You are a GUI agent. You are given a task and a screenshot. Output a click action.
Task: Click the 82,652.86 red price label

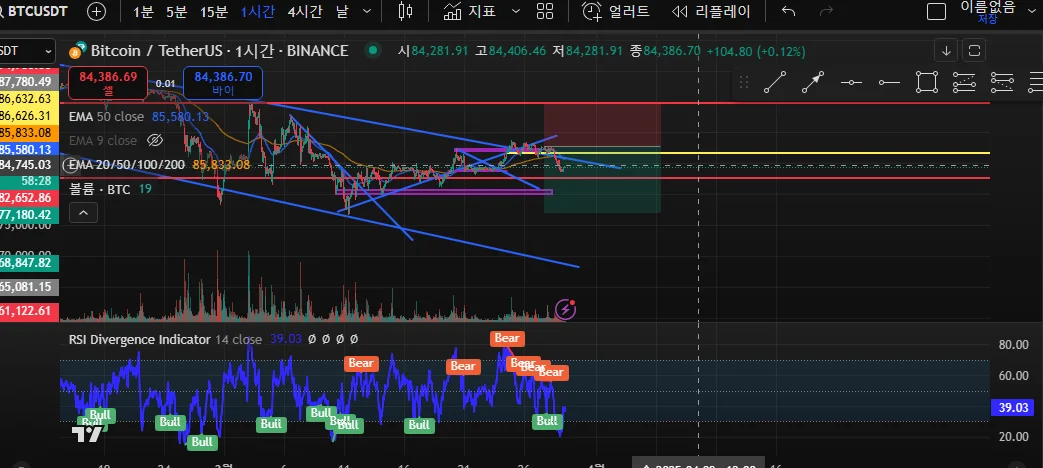point(27,197)
